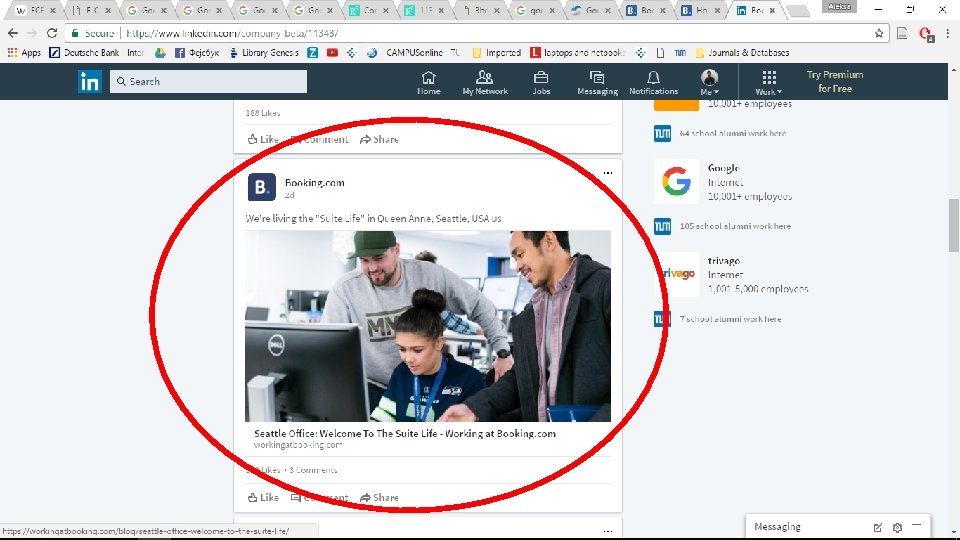Click 64 school alumni work here
Viewport: 960px width, 540px height.
click(x=732, y=133)
